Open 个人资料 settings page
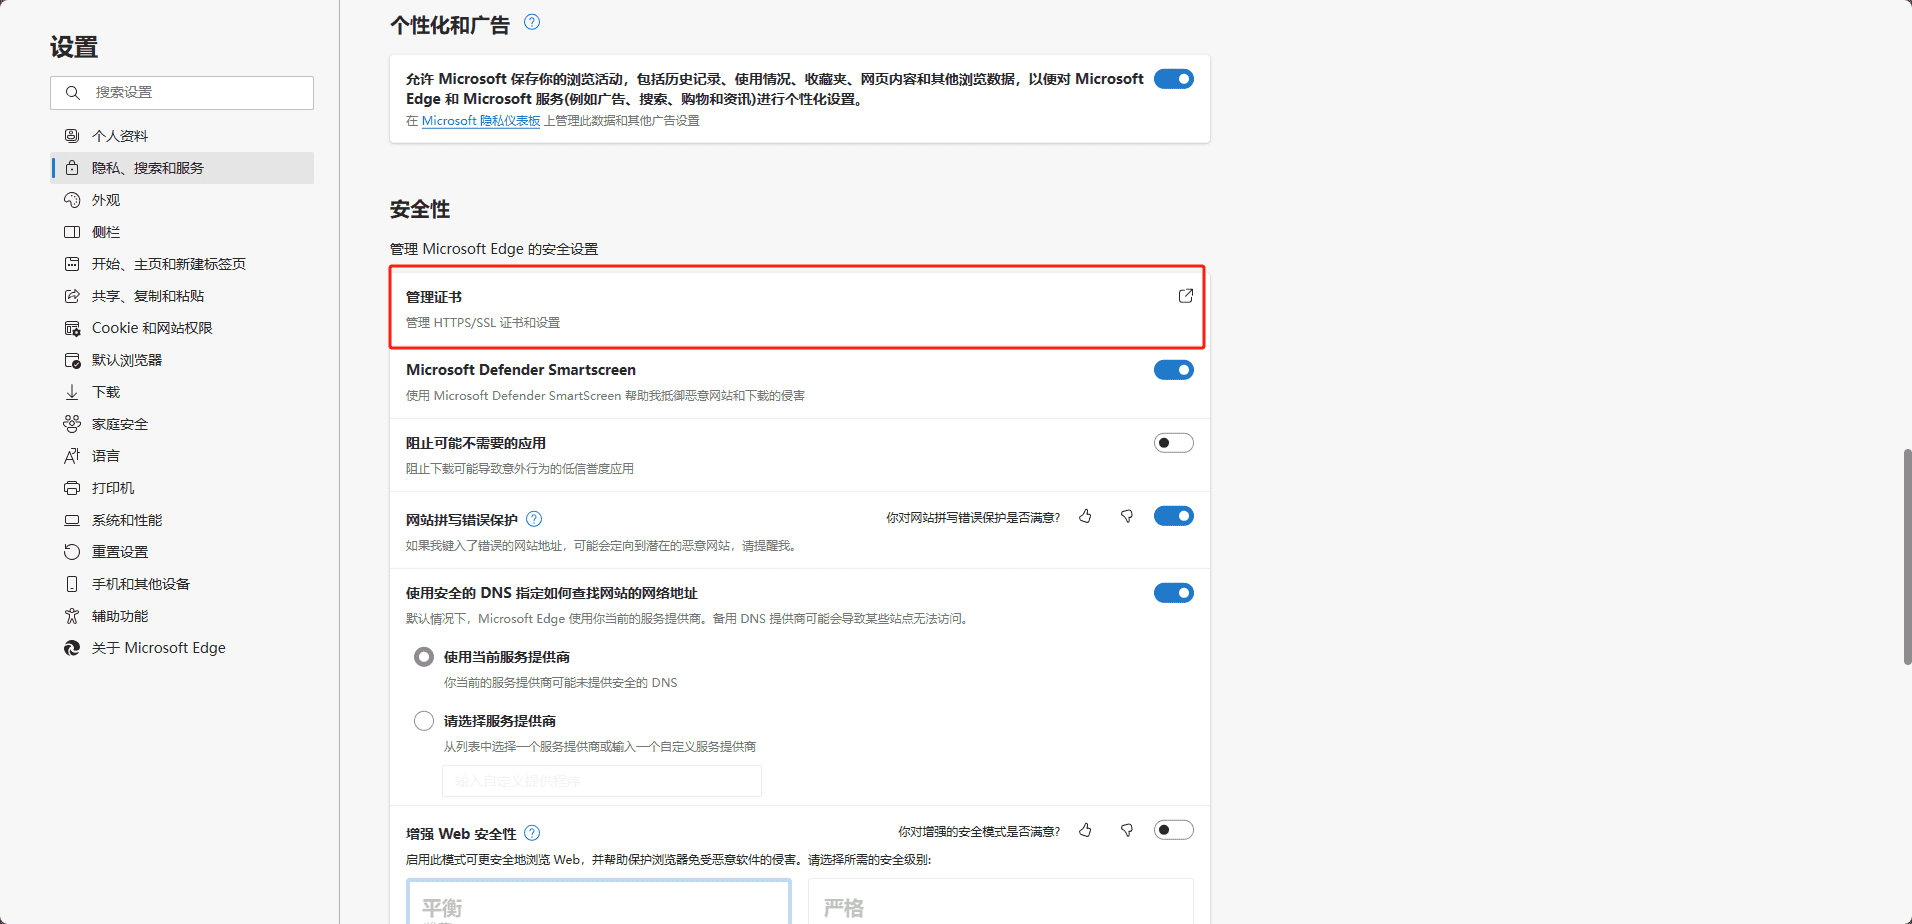This screenshot has height=924, width=1912. pyautogui.click(x=182, y=136)
